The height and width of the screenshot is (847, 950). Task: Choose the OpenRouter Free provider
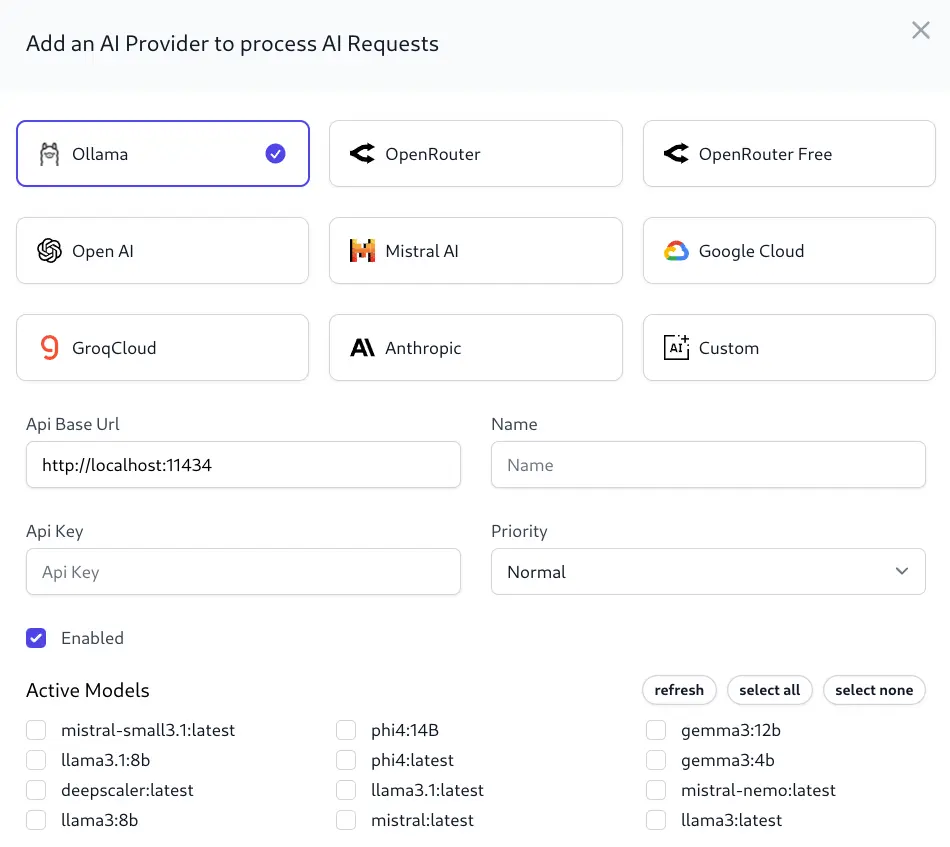tap(789, 154)
